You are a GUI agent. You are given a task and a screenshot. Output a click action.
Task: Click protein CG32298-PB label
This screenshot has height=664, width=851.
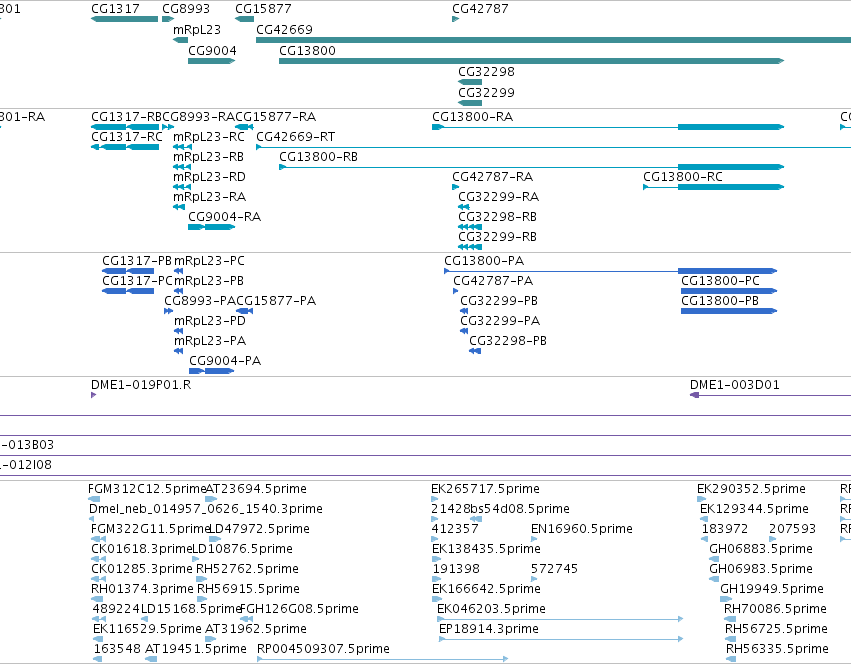tap(507, 341)
